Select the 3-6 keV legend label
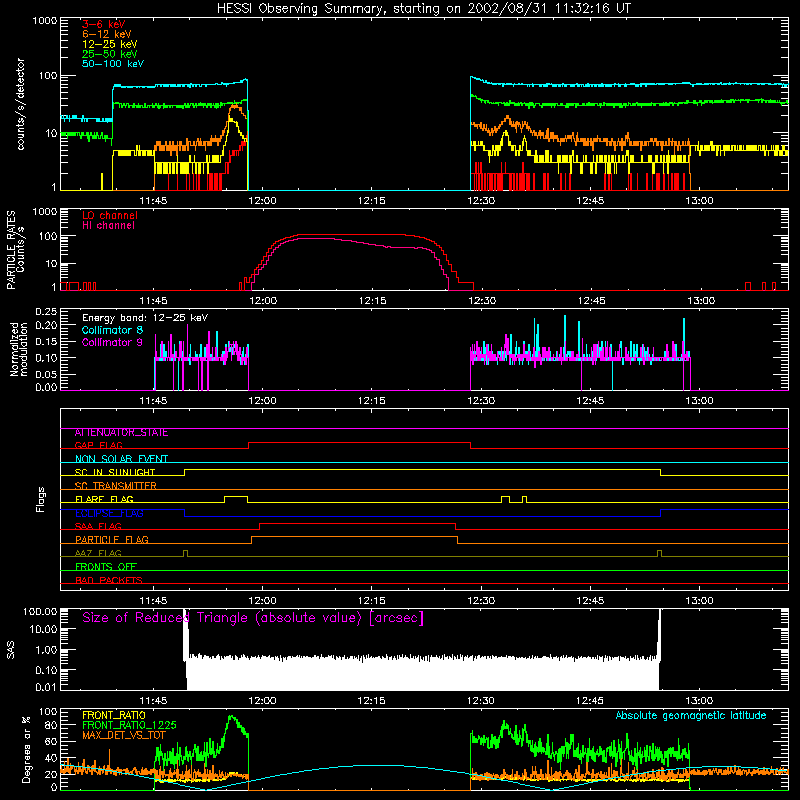This screenshot has width=800, height=800. click(104, 24)
